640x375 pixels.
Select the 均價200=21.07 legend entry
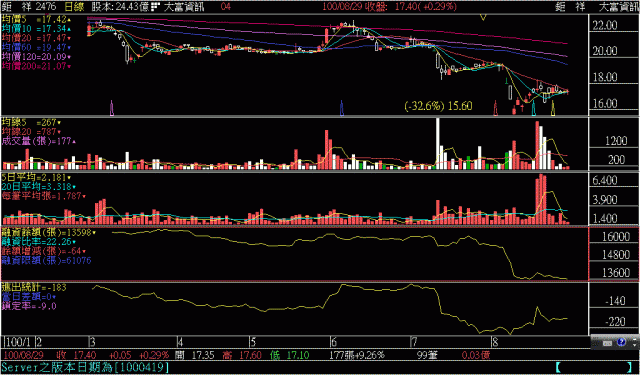pos(36,66)
